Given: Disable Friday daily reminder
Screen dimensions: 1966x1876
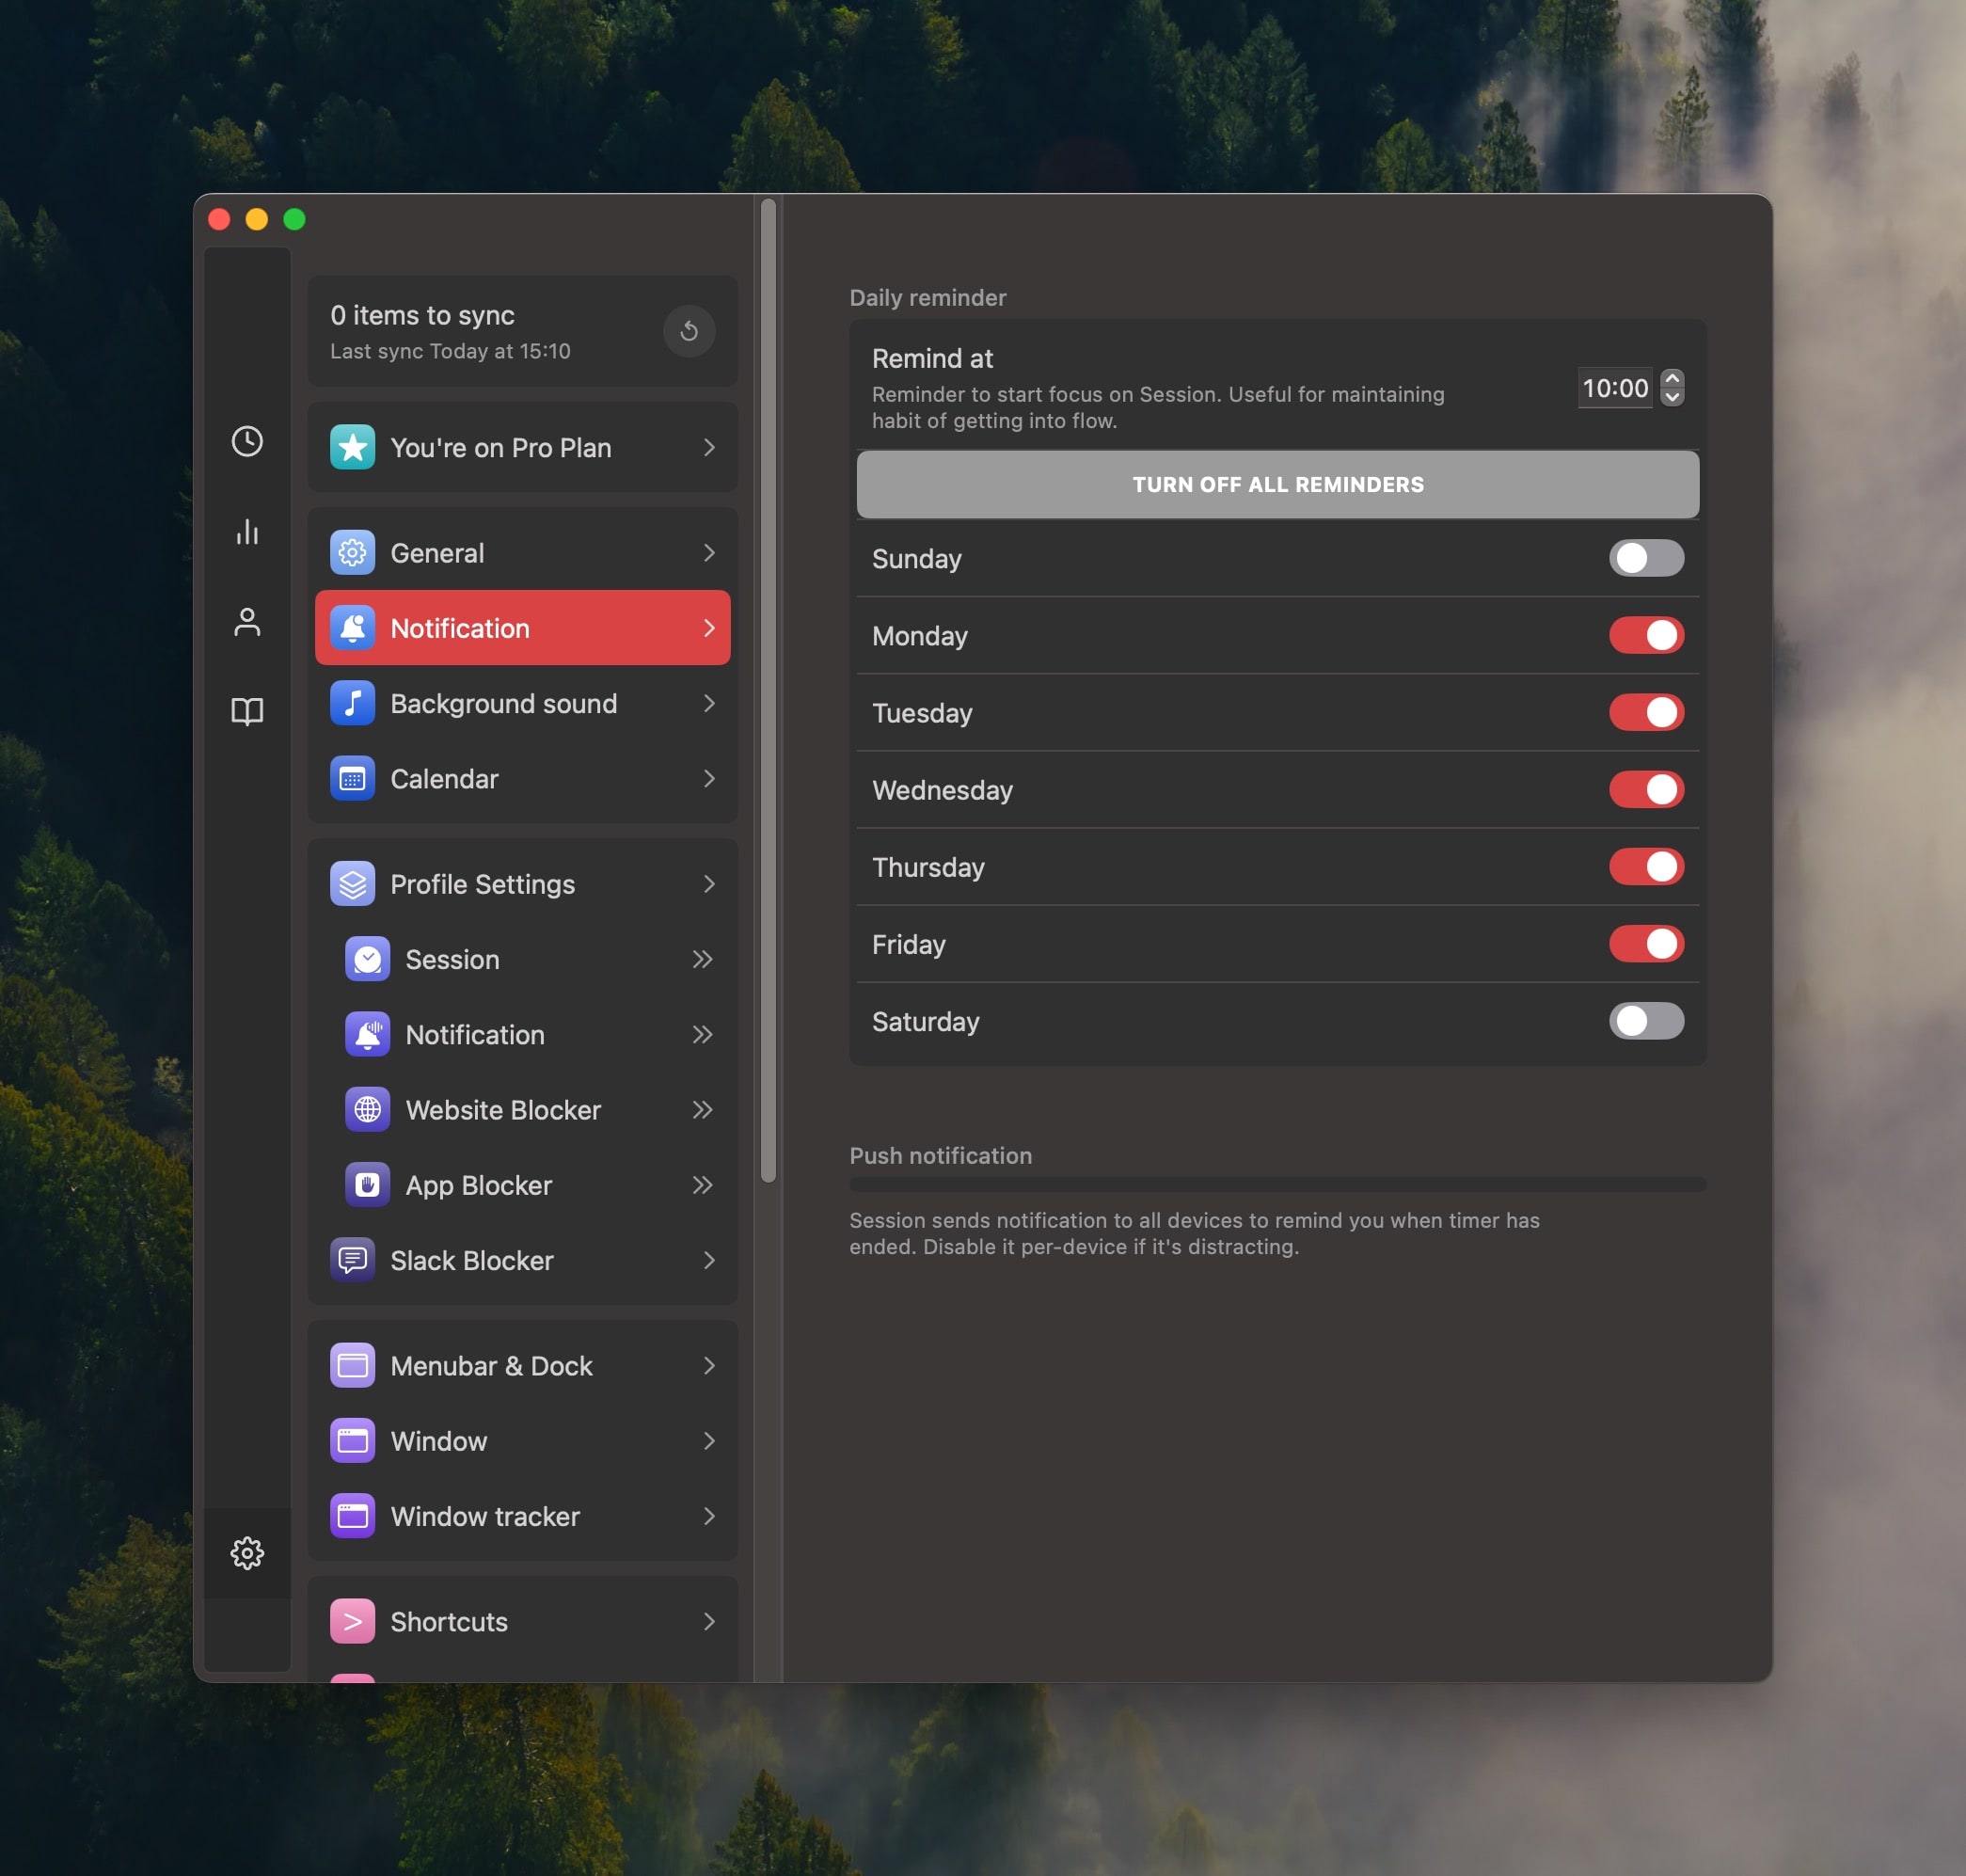Looking at the screenshot, I should point(1648,943).
